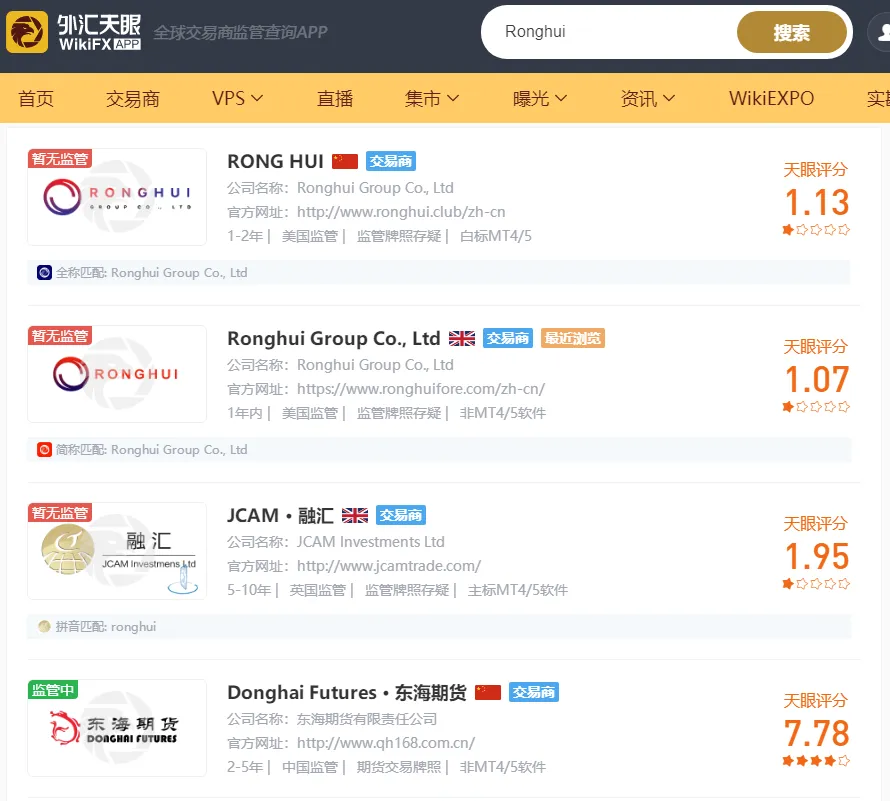Click the 公司名称: 东海期货有限责任公司 text
Viewport: 890px width, 801px height.
click(332, 719)
